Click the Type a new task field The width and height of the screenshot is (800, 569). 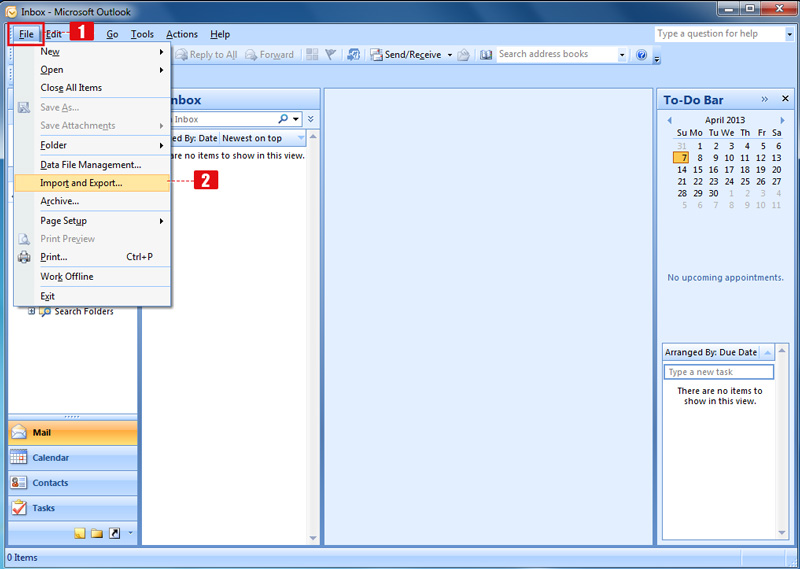click(718, 372)
